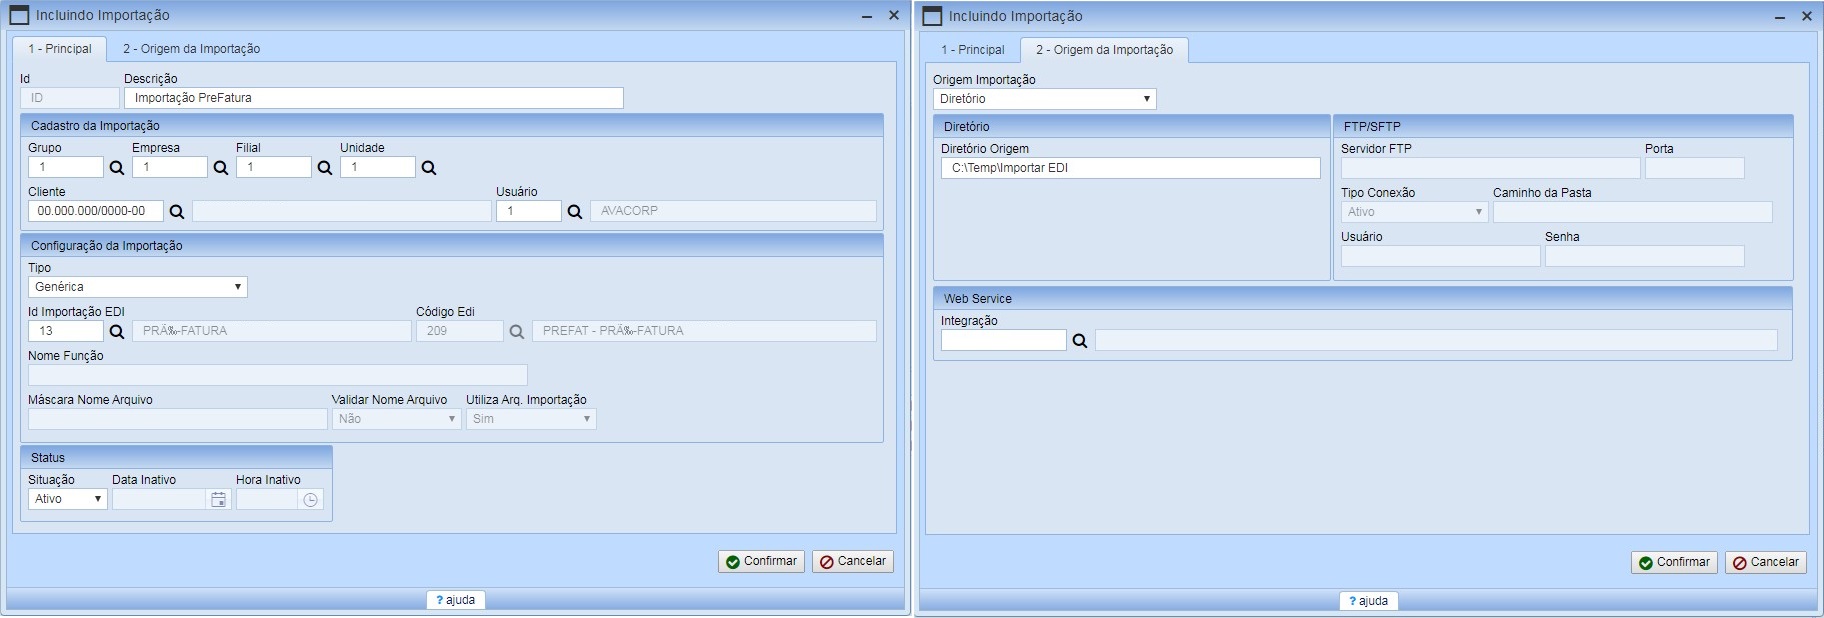Open the Id Importação EDI lookup
Viewport: 1824px width, 618px height.
tap(117, 332)
